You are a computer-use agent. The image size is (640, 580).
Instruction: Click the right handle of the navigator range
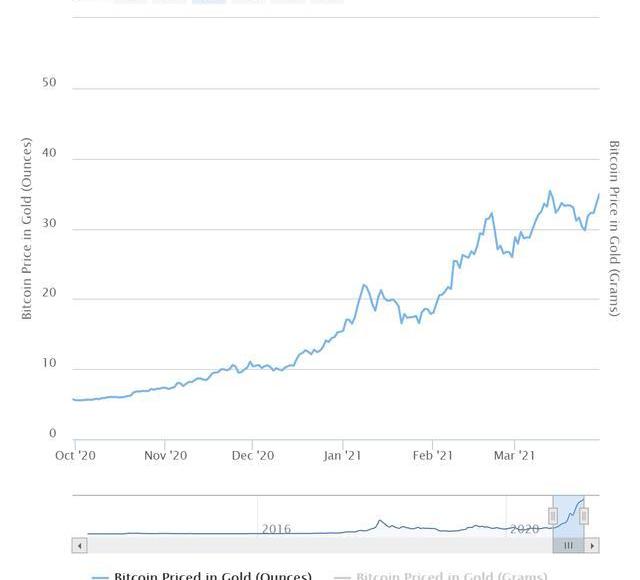[x=584, y=516]
